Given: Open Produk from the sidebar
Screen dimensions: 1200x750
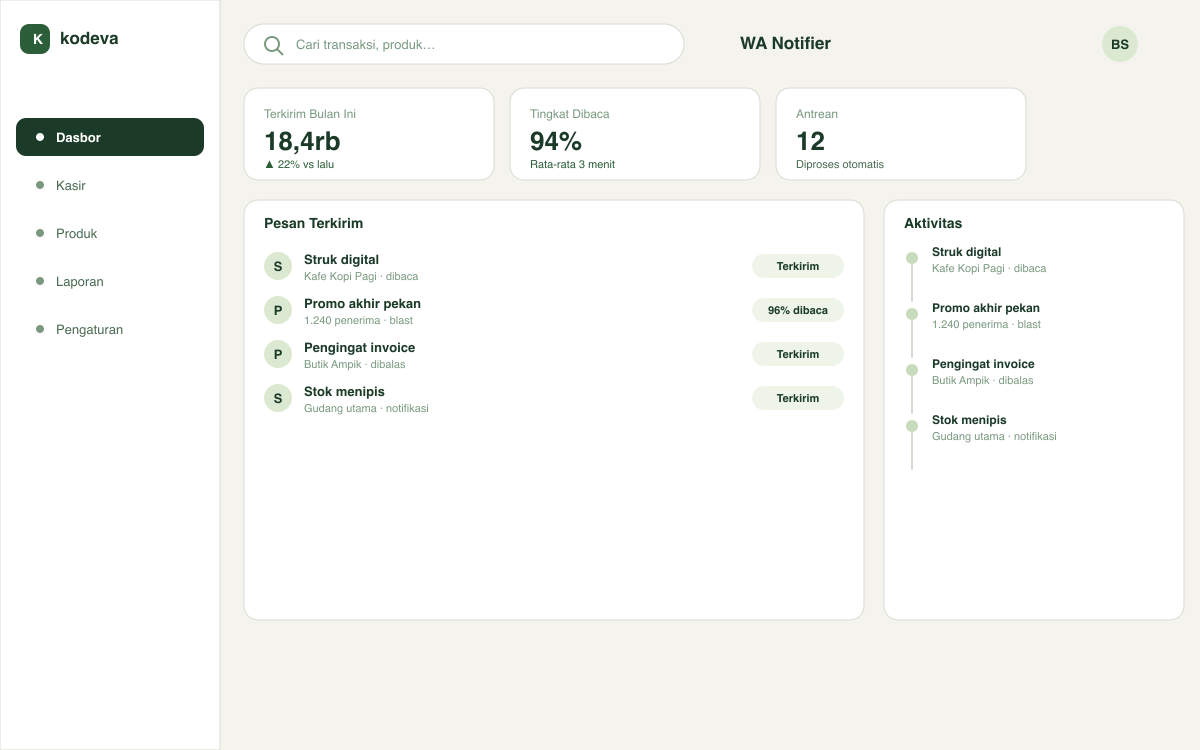Looking at the screenshot, I should pos(110,233).
